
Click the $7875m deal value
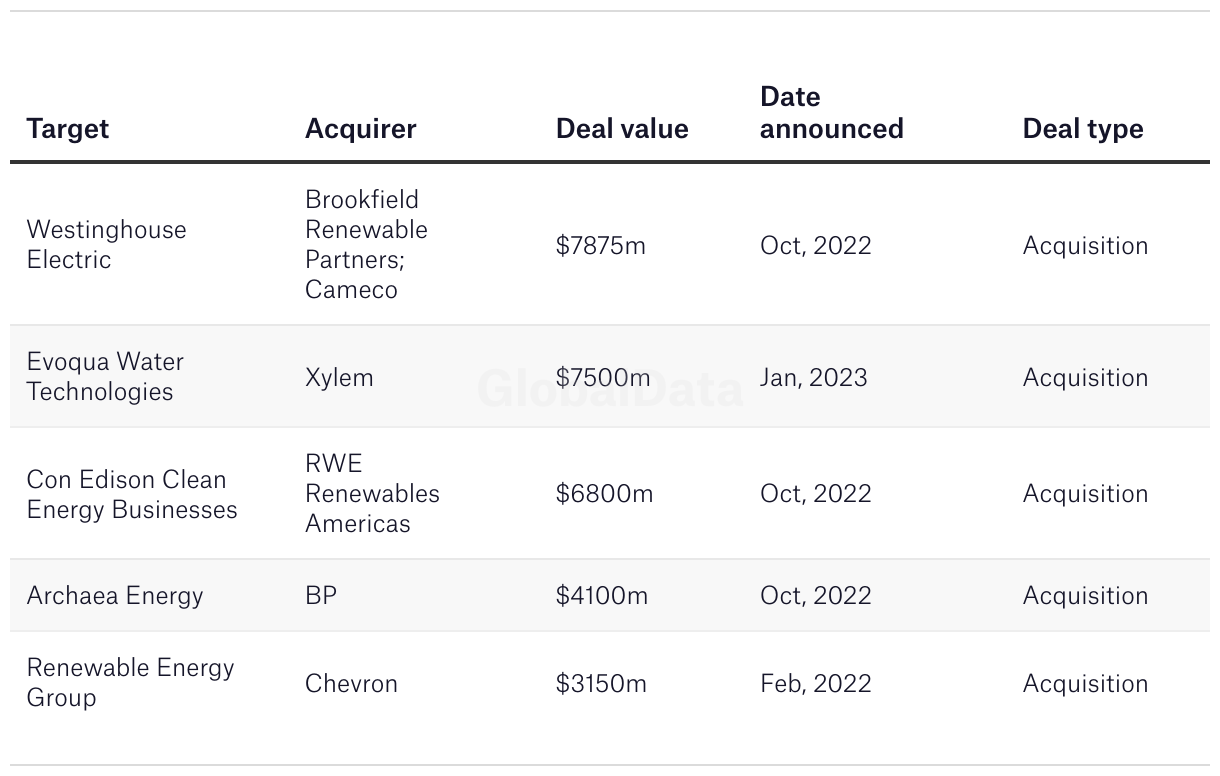(x=601, y=246)
